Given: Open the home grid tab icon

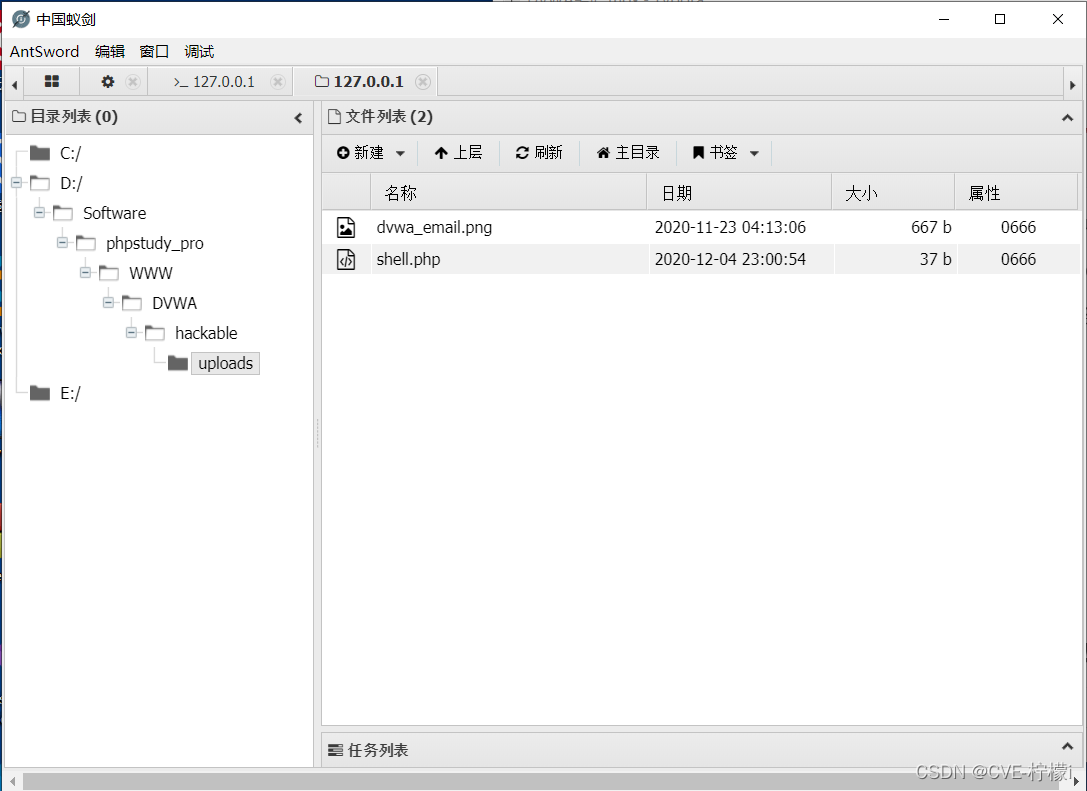Looking at the screenshot, I should point(51,82).
